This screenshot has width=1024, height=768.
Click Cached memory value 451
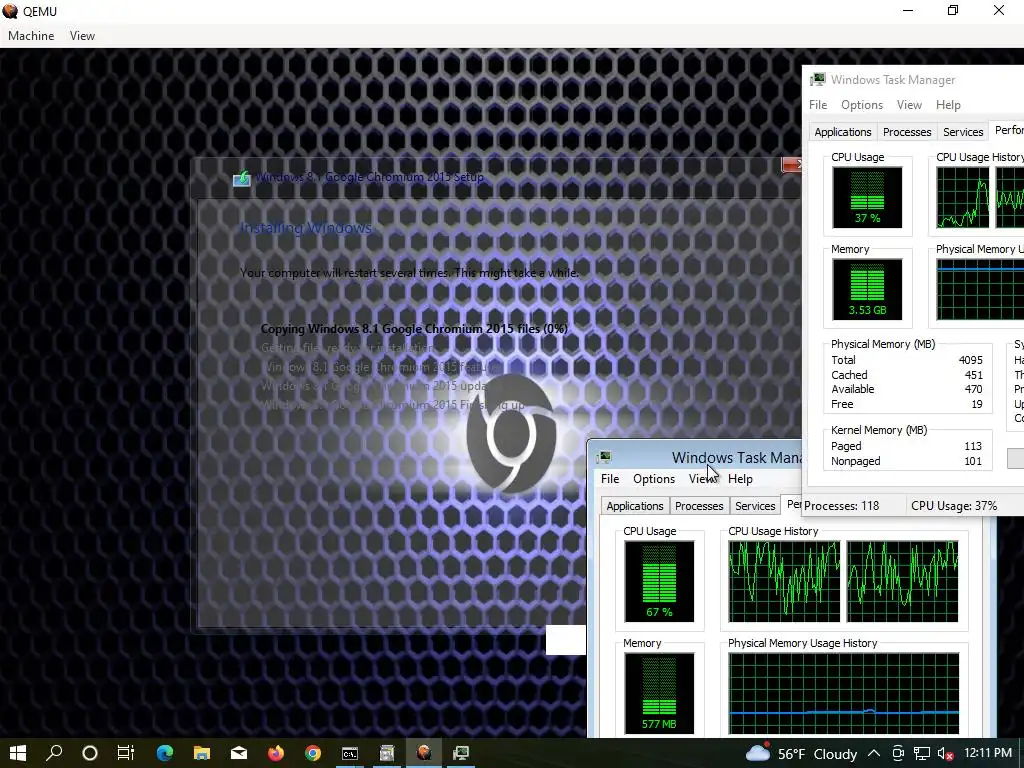pos(974,375)
